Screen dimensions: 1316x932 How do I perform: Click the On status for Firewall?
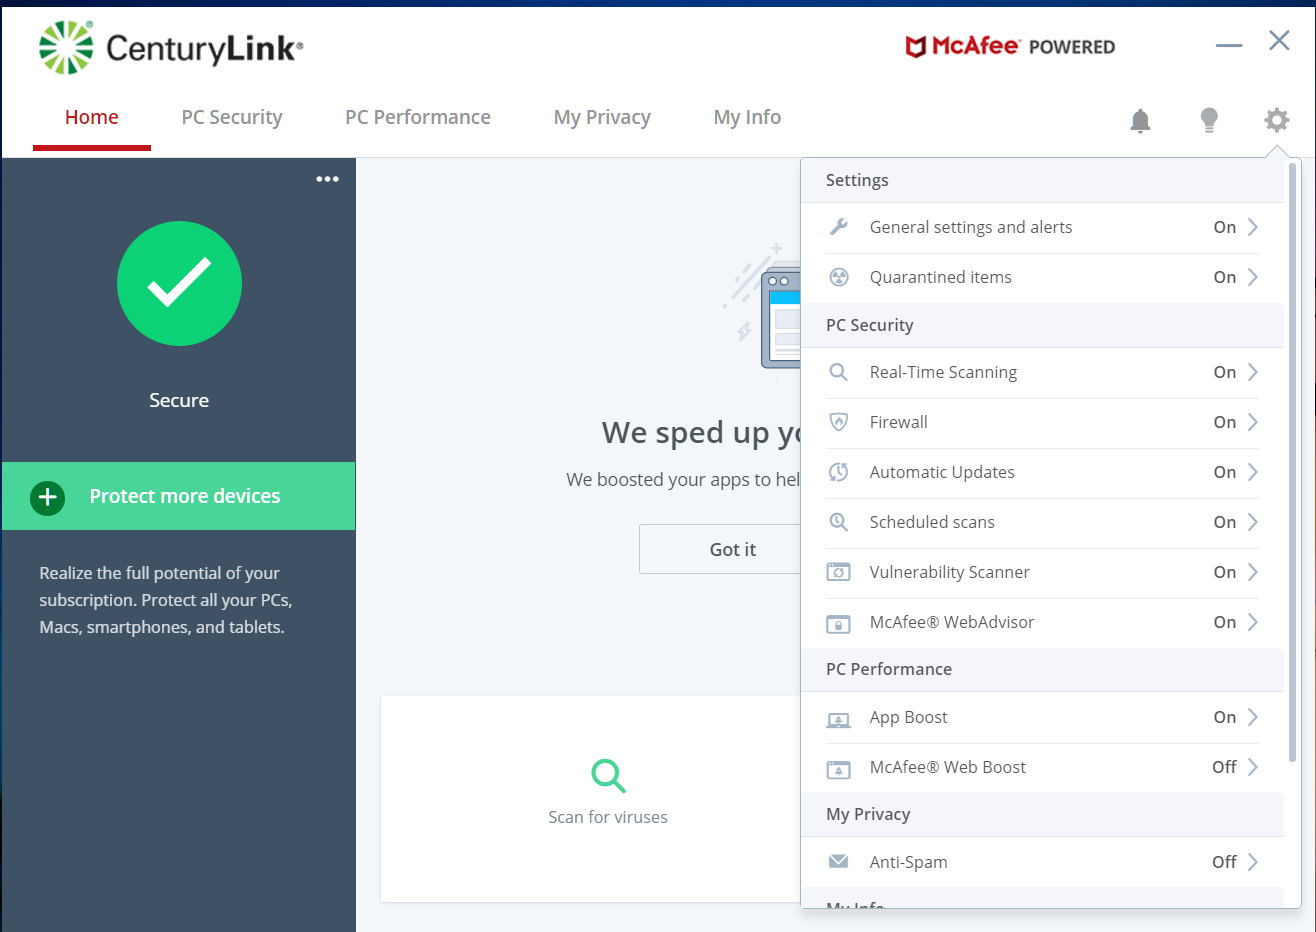coord(1225,422)
